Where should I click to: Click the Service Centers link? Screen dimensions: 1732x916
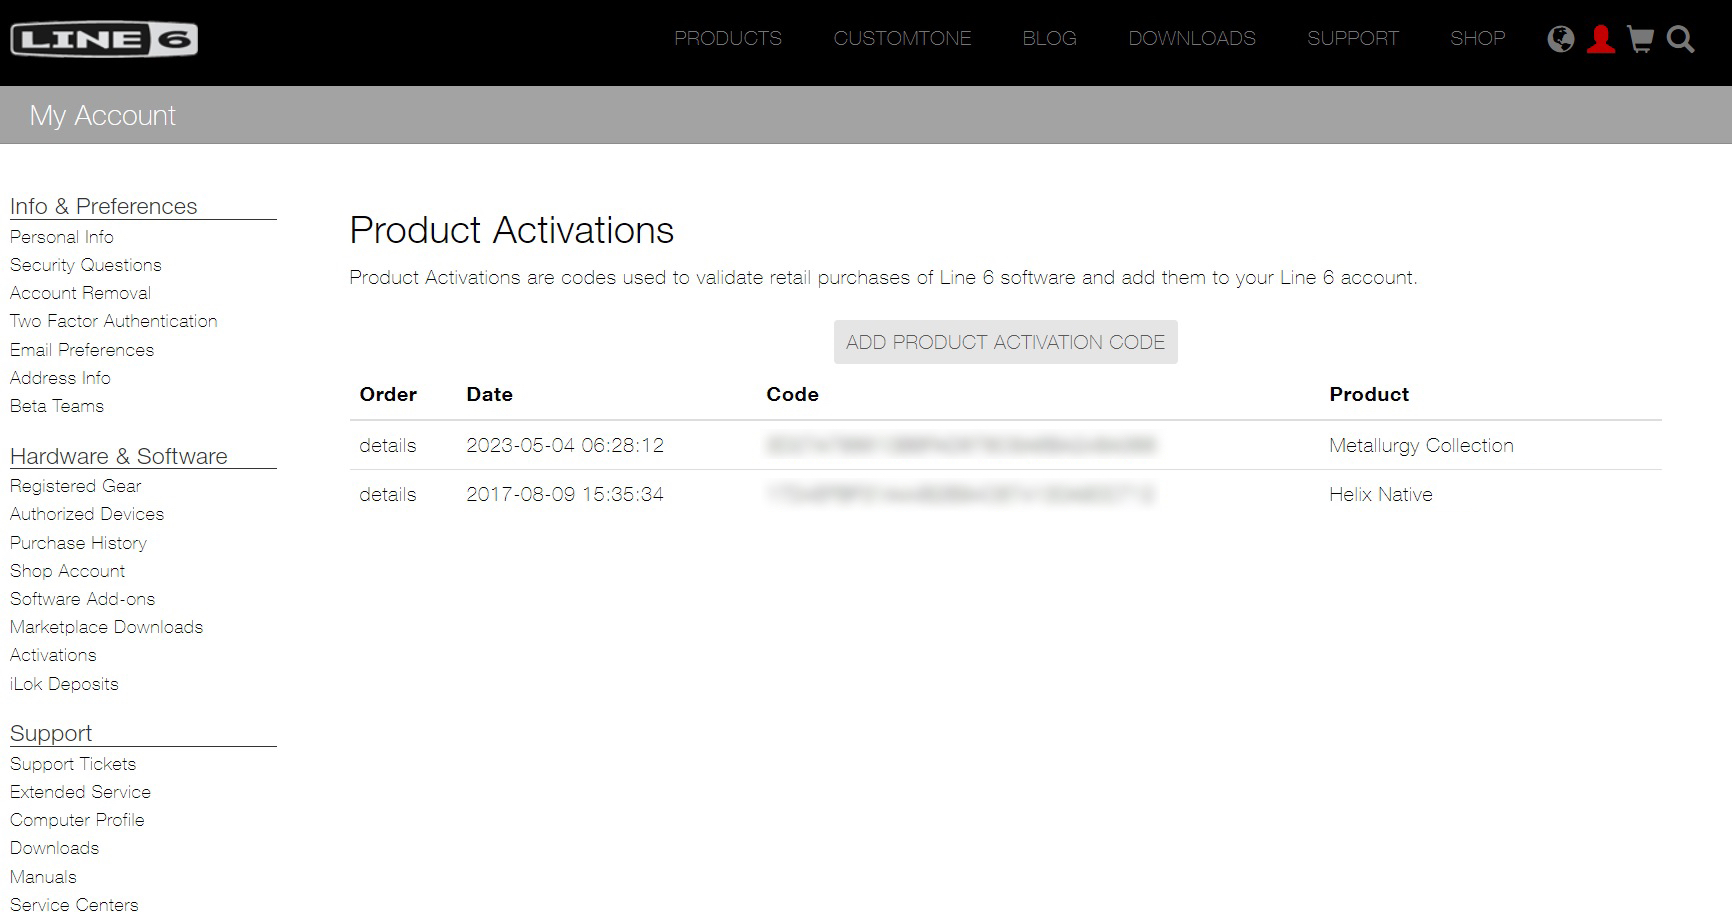74,904
